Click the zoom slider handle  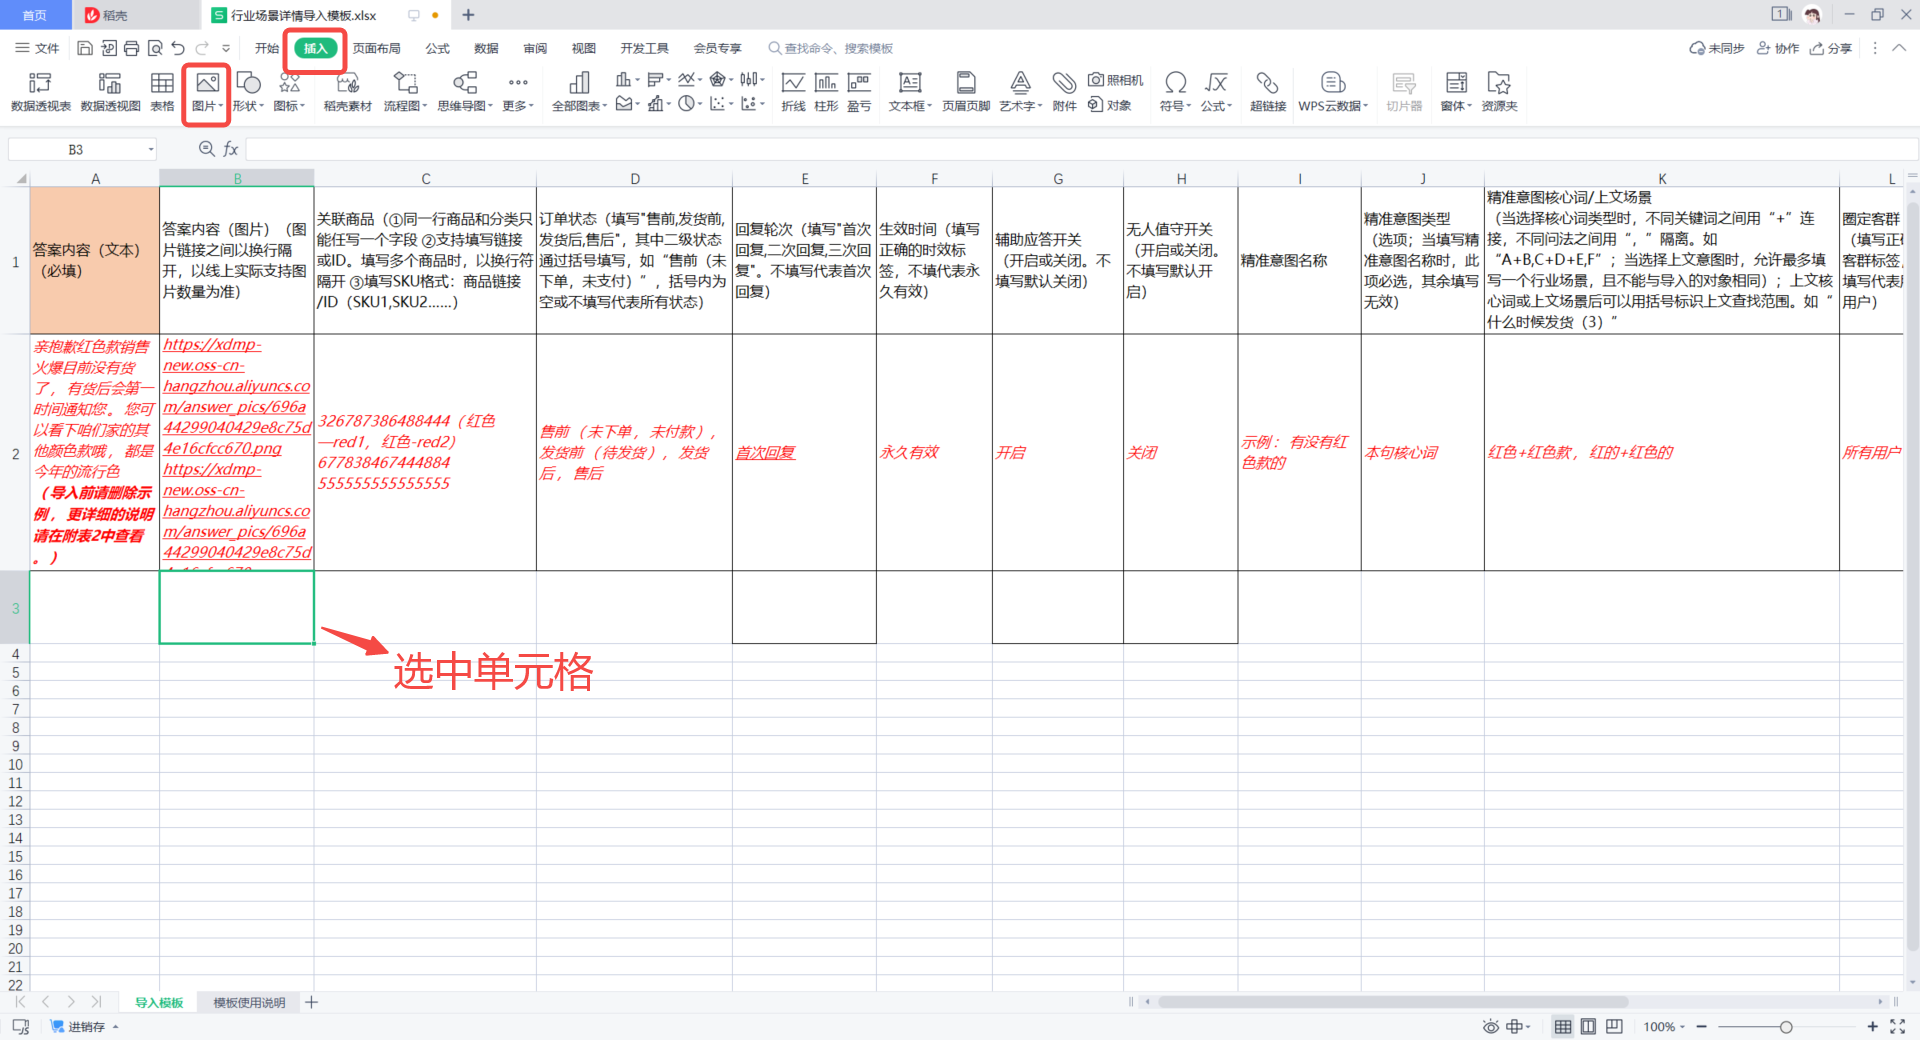pyautogui.click(x=1786, y=1027)
